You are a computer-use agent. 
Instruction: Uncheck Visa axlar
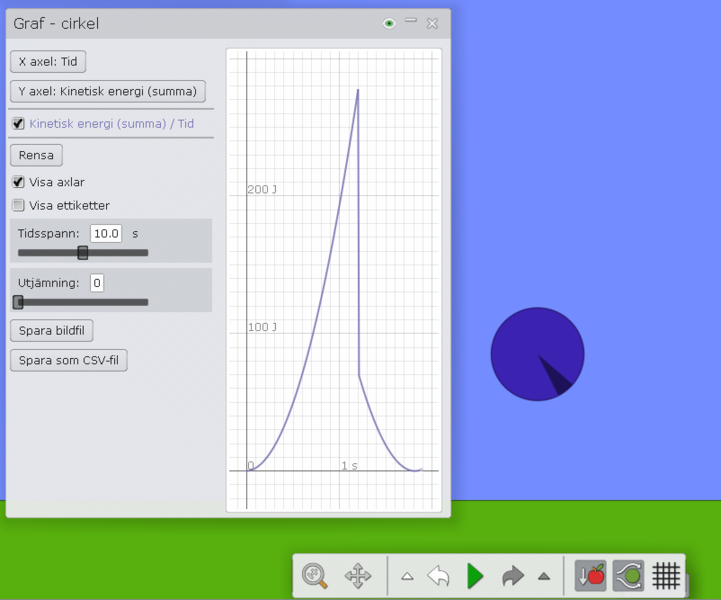pos(18,182)
